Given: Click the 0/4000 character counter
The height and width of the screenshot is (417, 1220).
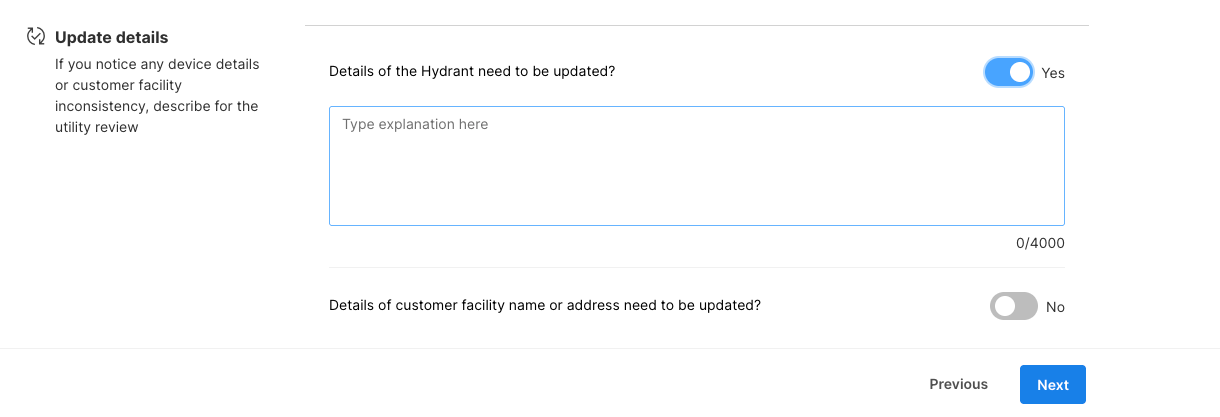Looking at the screenshot, I should 1040,243.
